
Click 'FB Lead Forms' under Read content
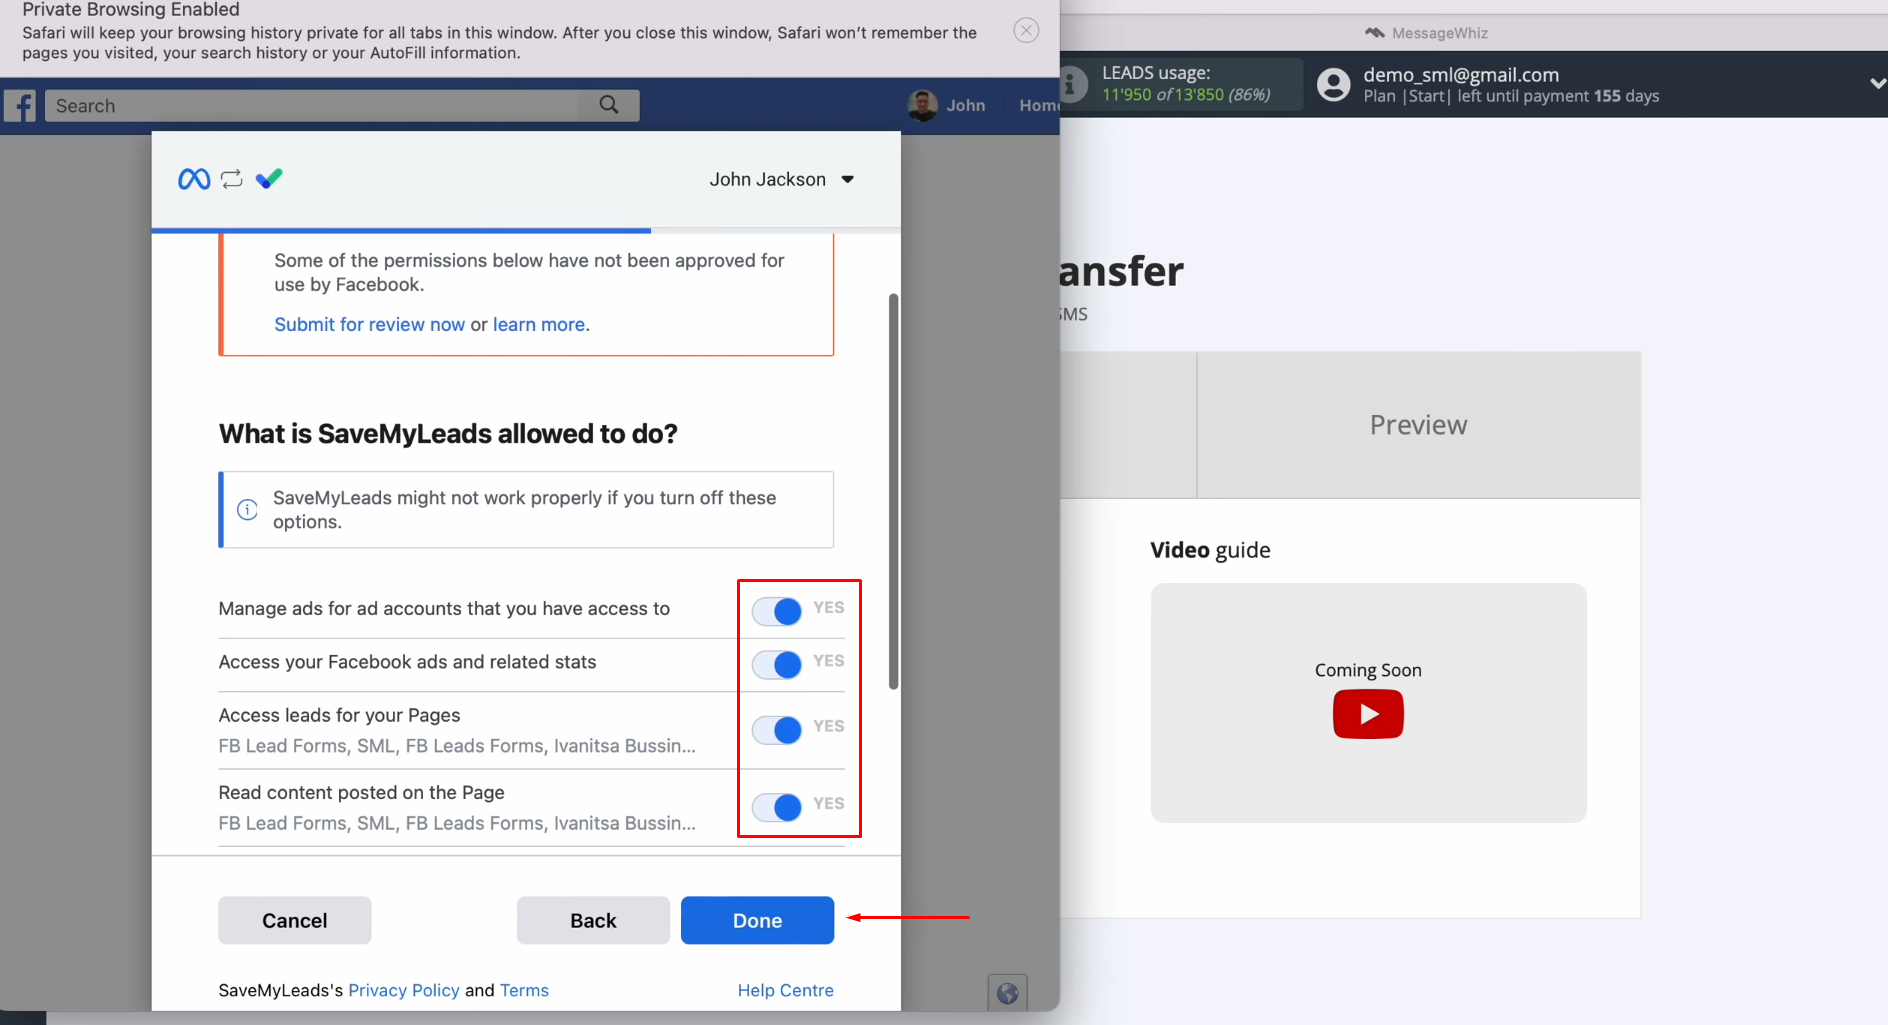pos(282,823)
